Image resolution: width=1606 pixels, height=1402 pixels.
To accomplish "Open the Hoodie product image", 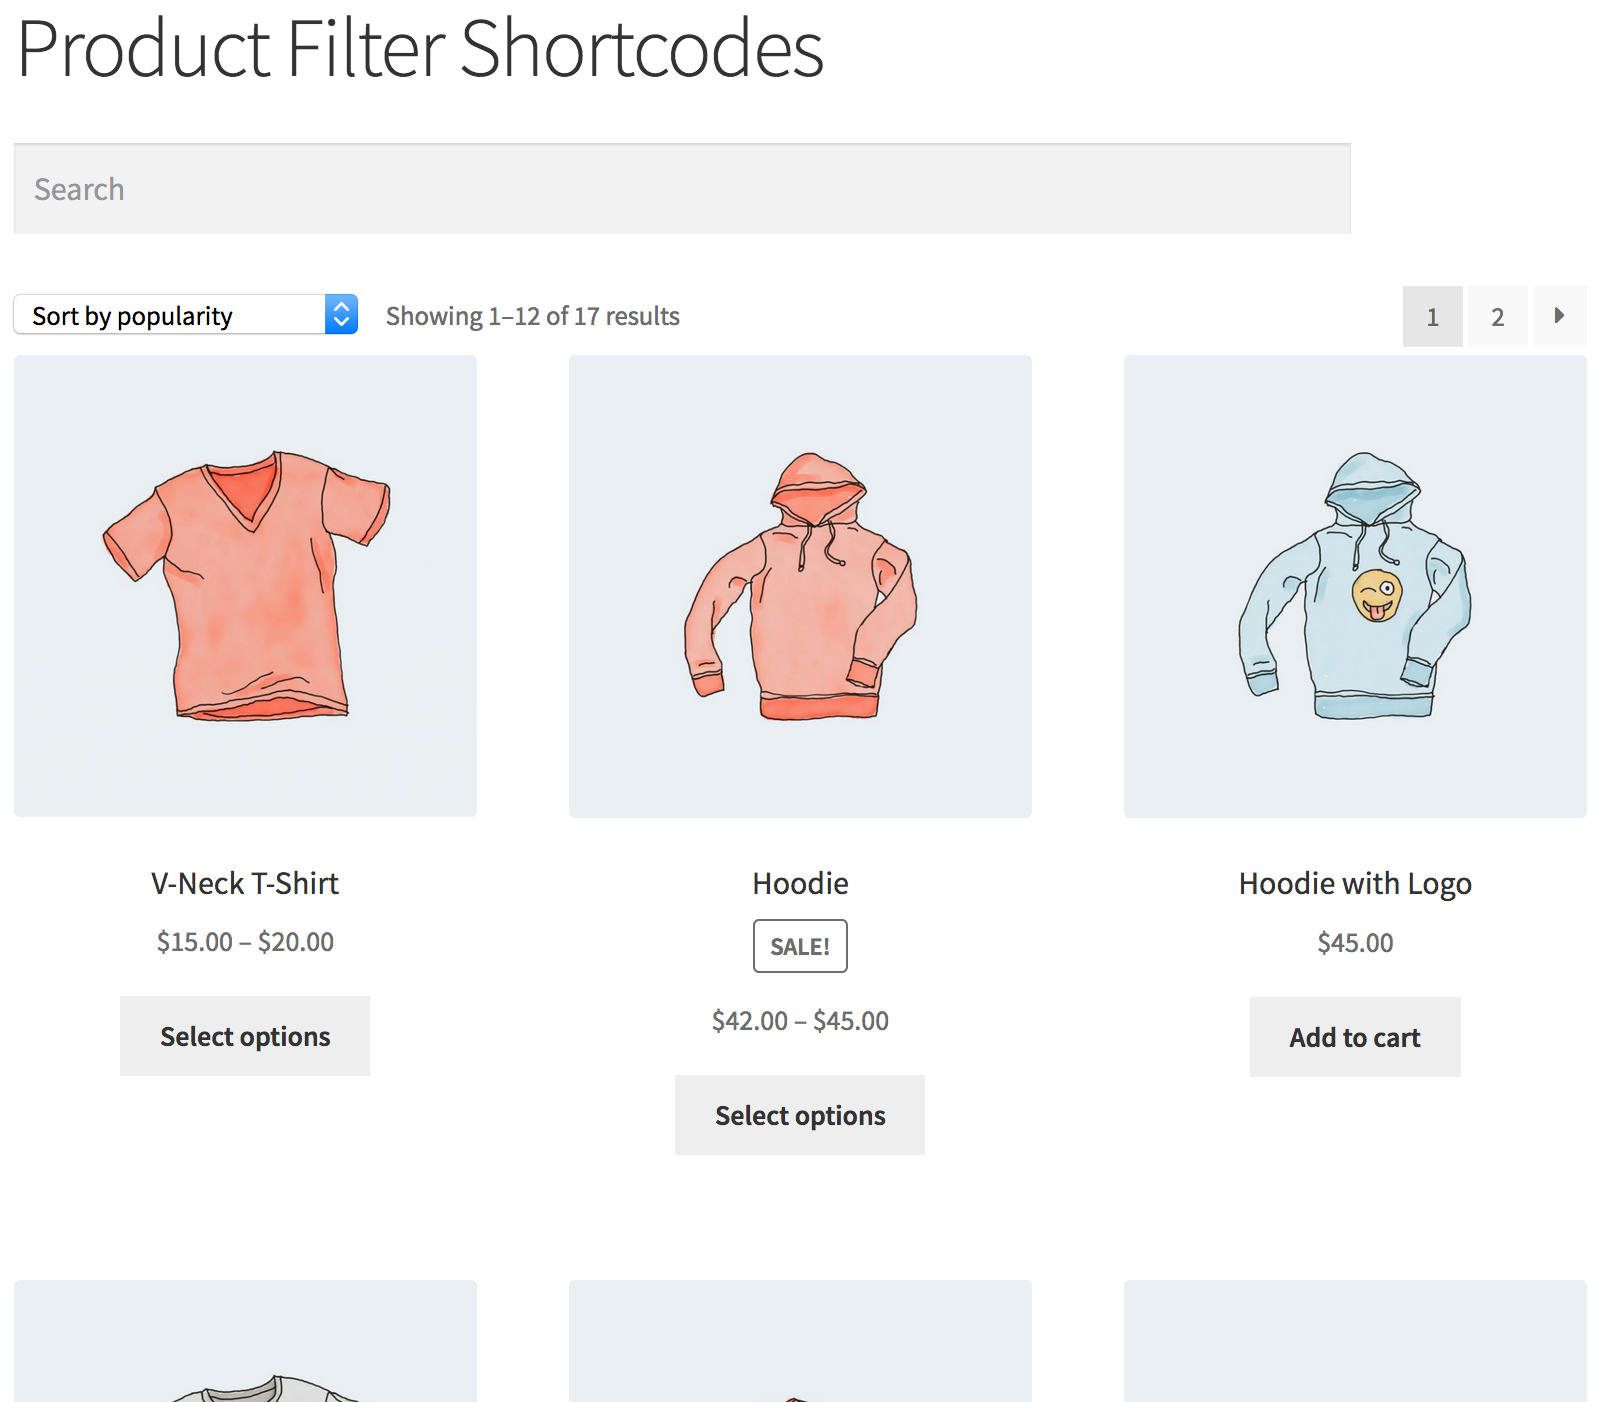I will [799, 585].
